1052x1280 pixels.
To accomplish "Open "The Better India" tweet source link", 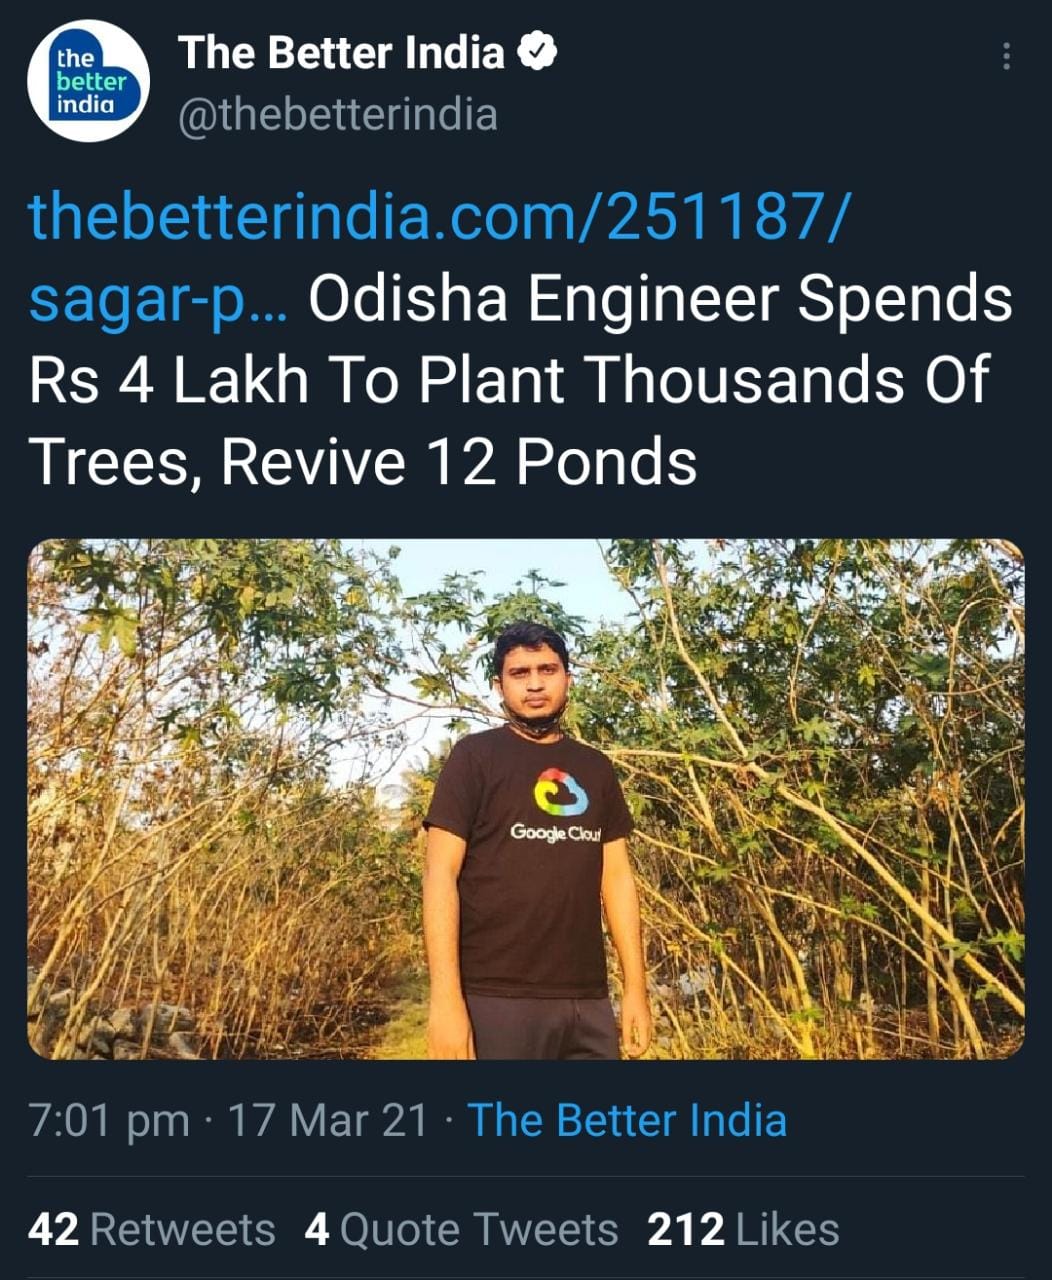I will 627,1120.
